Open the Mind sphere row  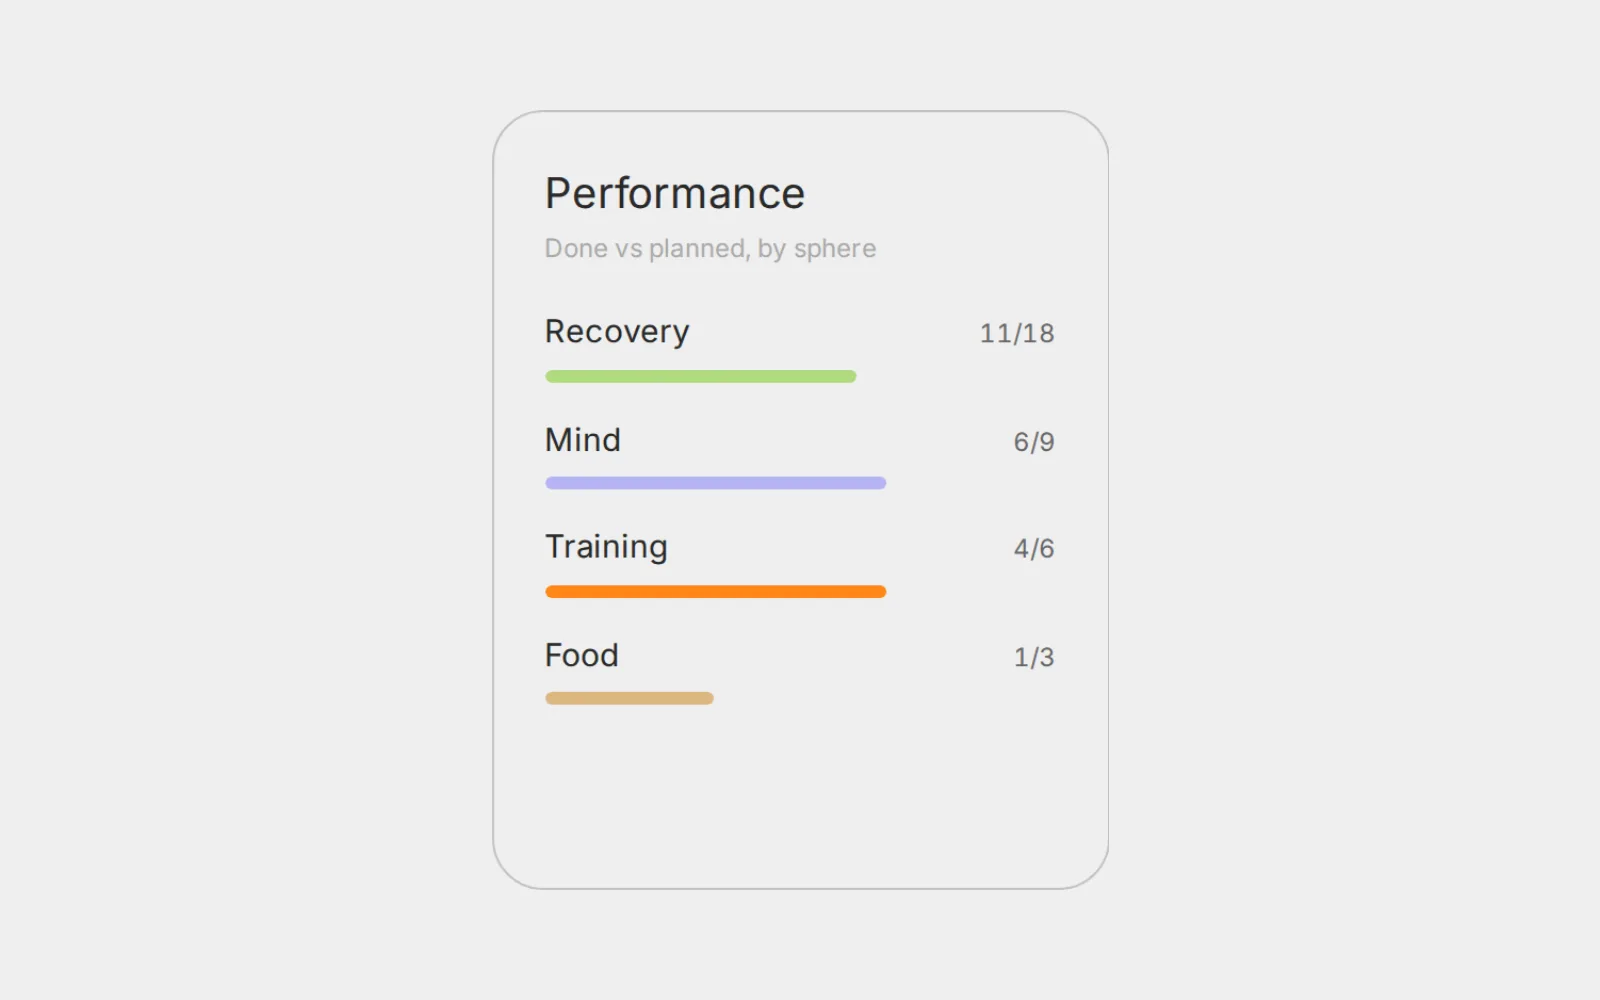point(800,456)
